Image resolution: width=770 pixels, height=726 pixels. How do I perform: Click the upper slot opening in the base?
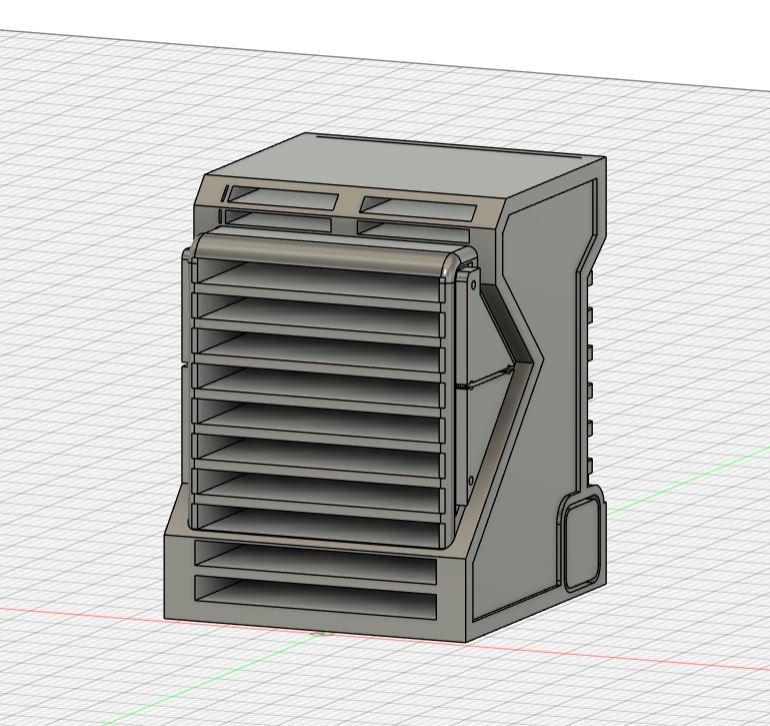coord(316,561)
